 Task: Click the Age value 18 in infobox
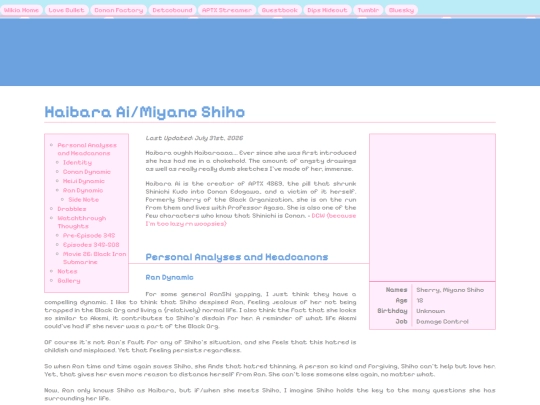point(420,301)
